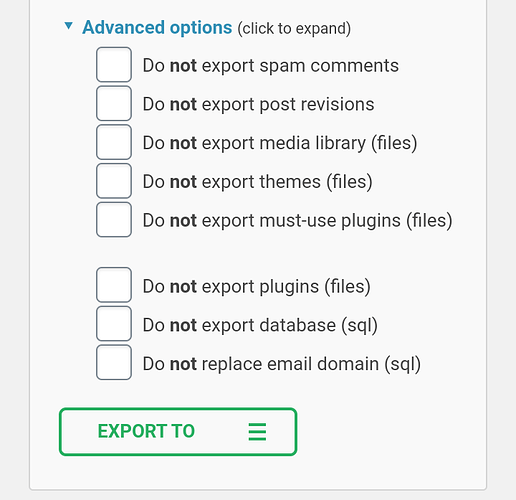Click the 'Do not replace email domain (sql)' label

point(282,364)
